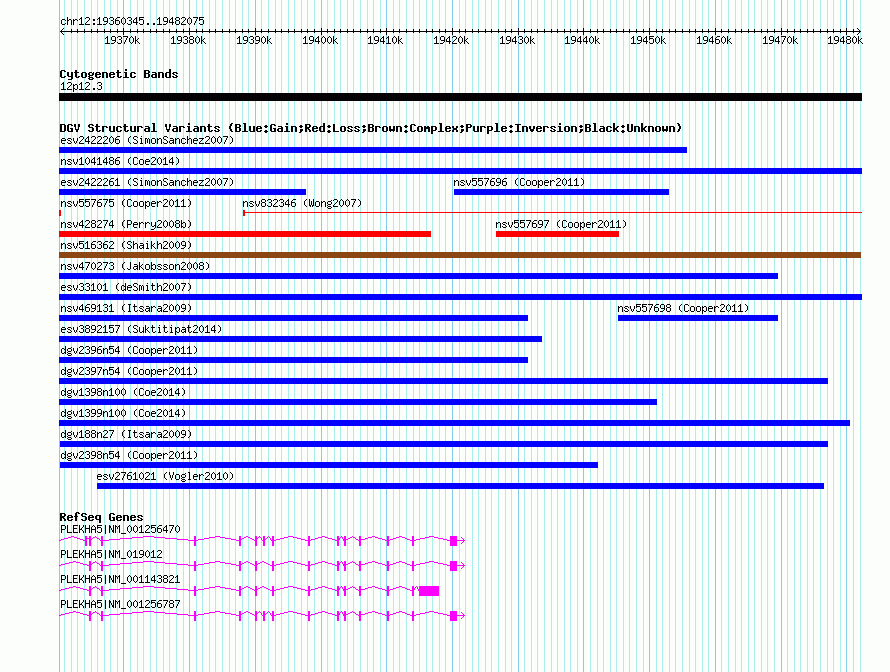Click the nsv557698 (Cooper2011) label
Screen dimensions: 890x672
coord(683,308)
